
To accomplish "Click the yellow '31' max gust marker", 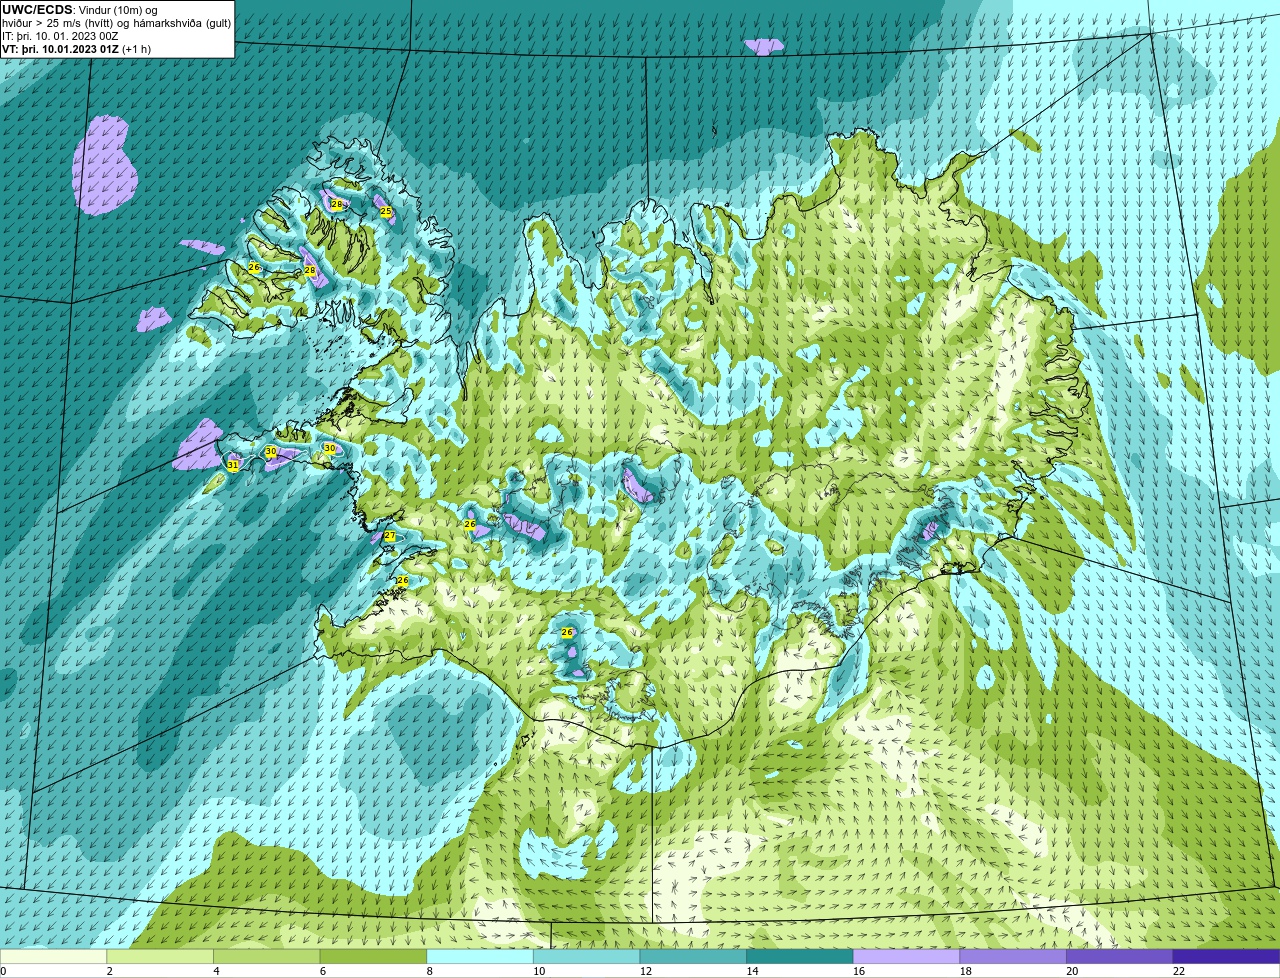I will click(x=233, y=465).
